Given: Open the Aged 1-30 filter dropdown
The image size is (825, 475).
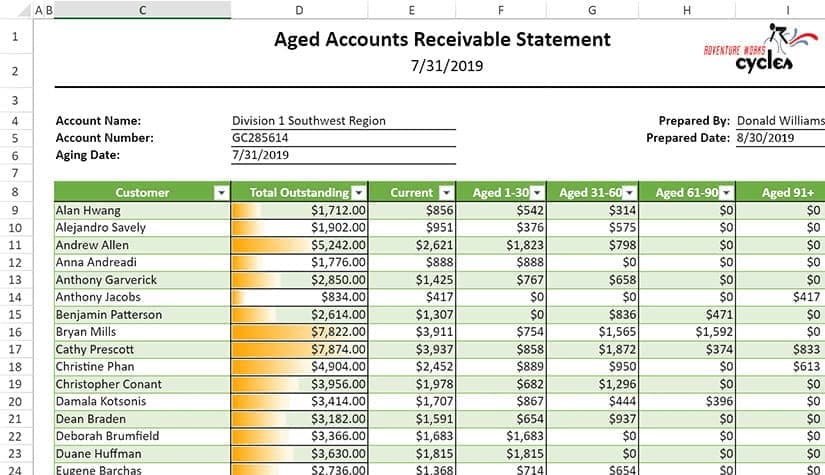Looking at the screenshot, I should coord(537,193).
